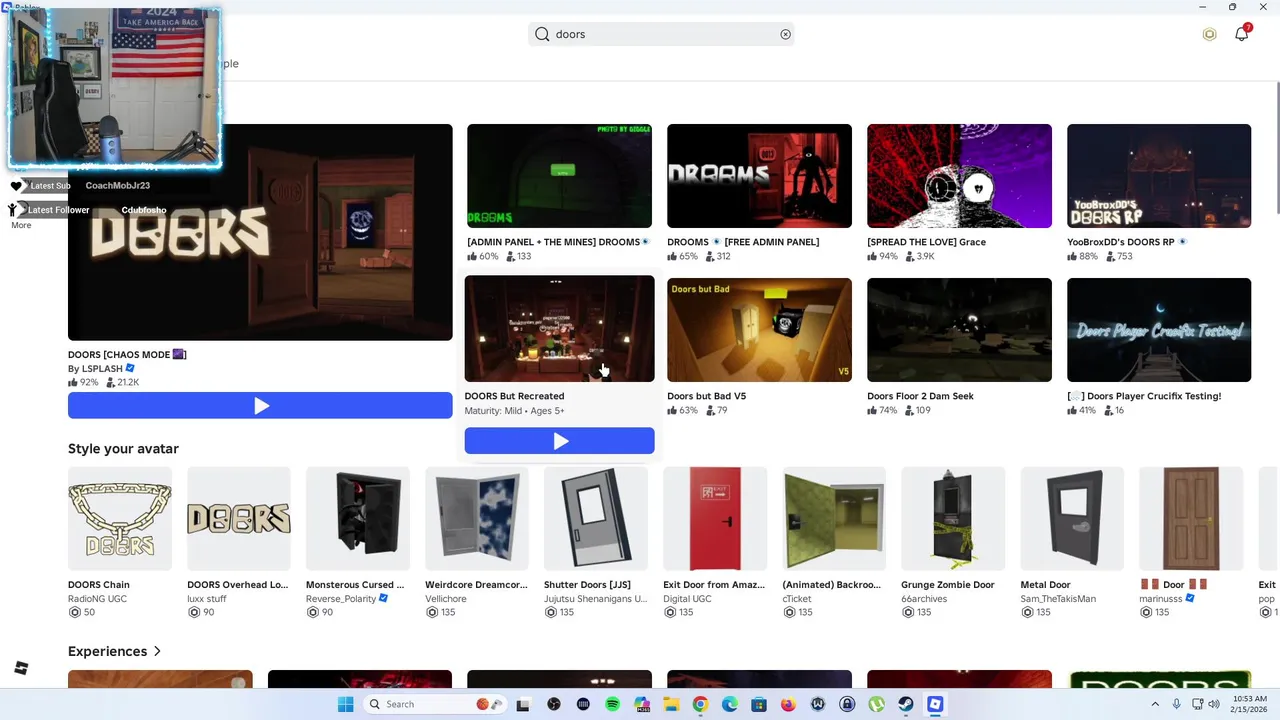Select Monsterous Cursed door item
Image resolution: width=1280 pixels, height=720 pixels.
(358, 519)
